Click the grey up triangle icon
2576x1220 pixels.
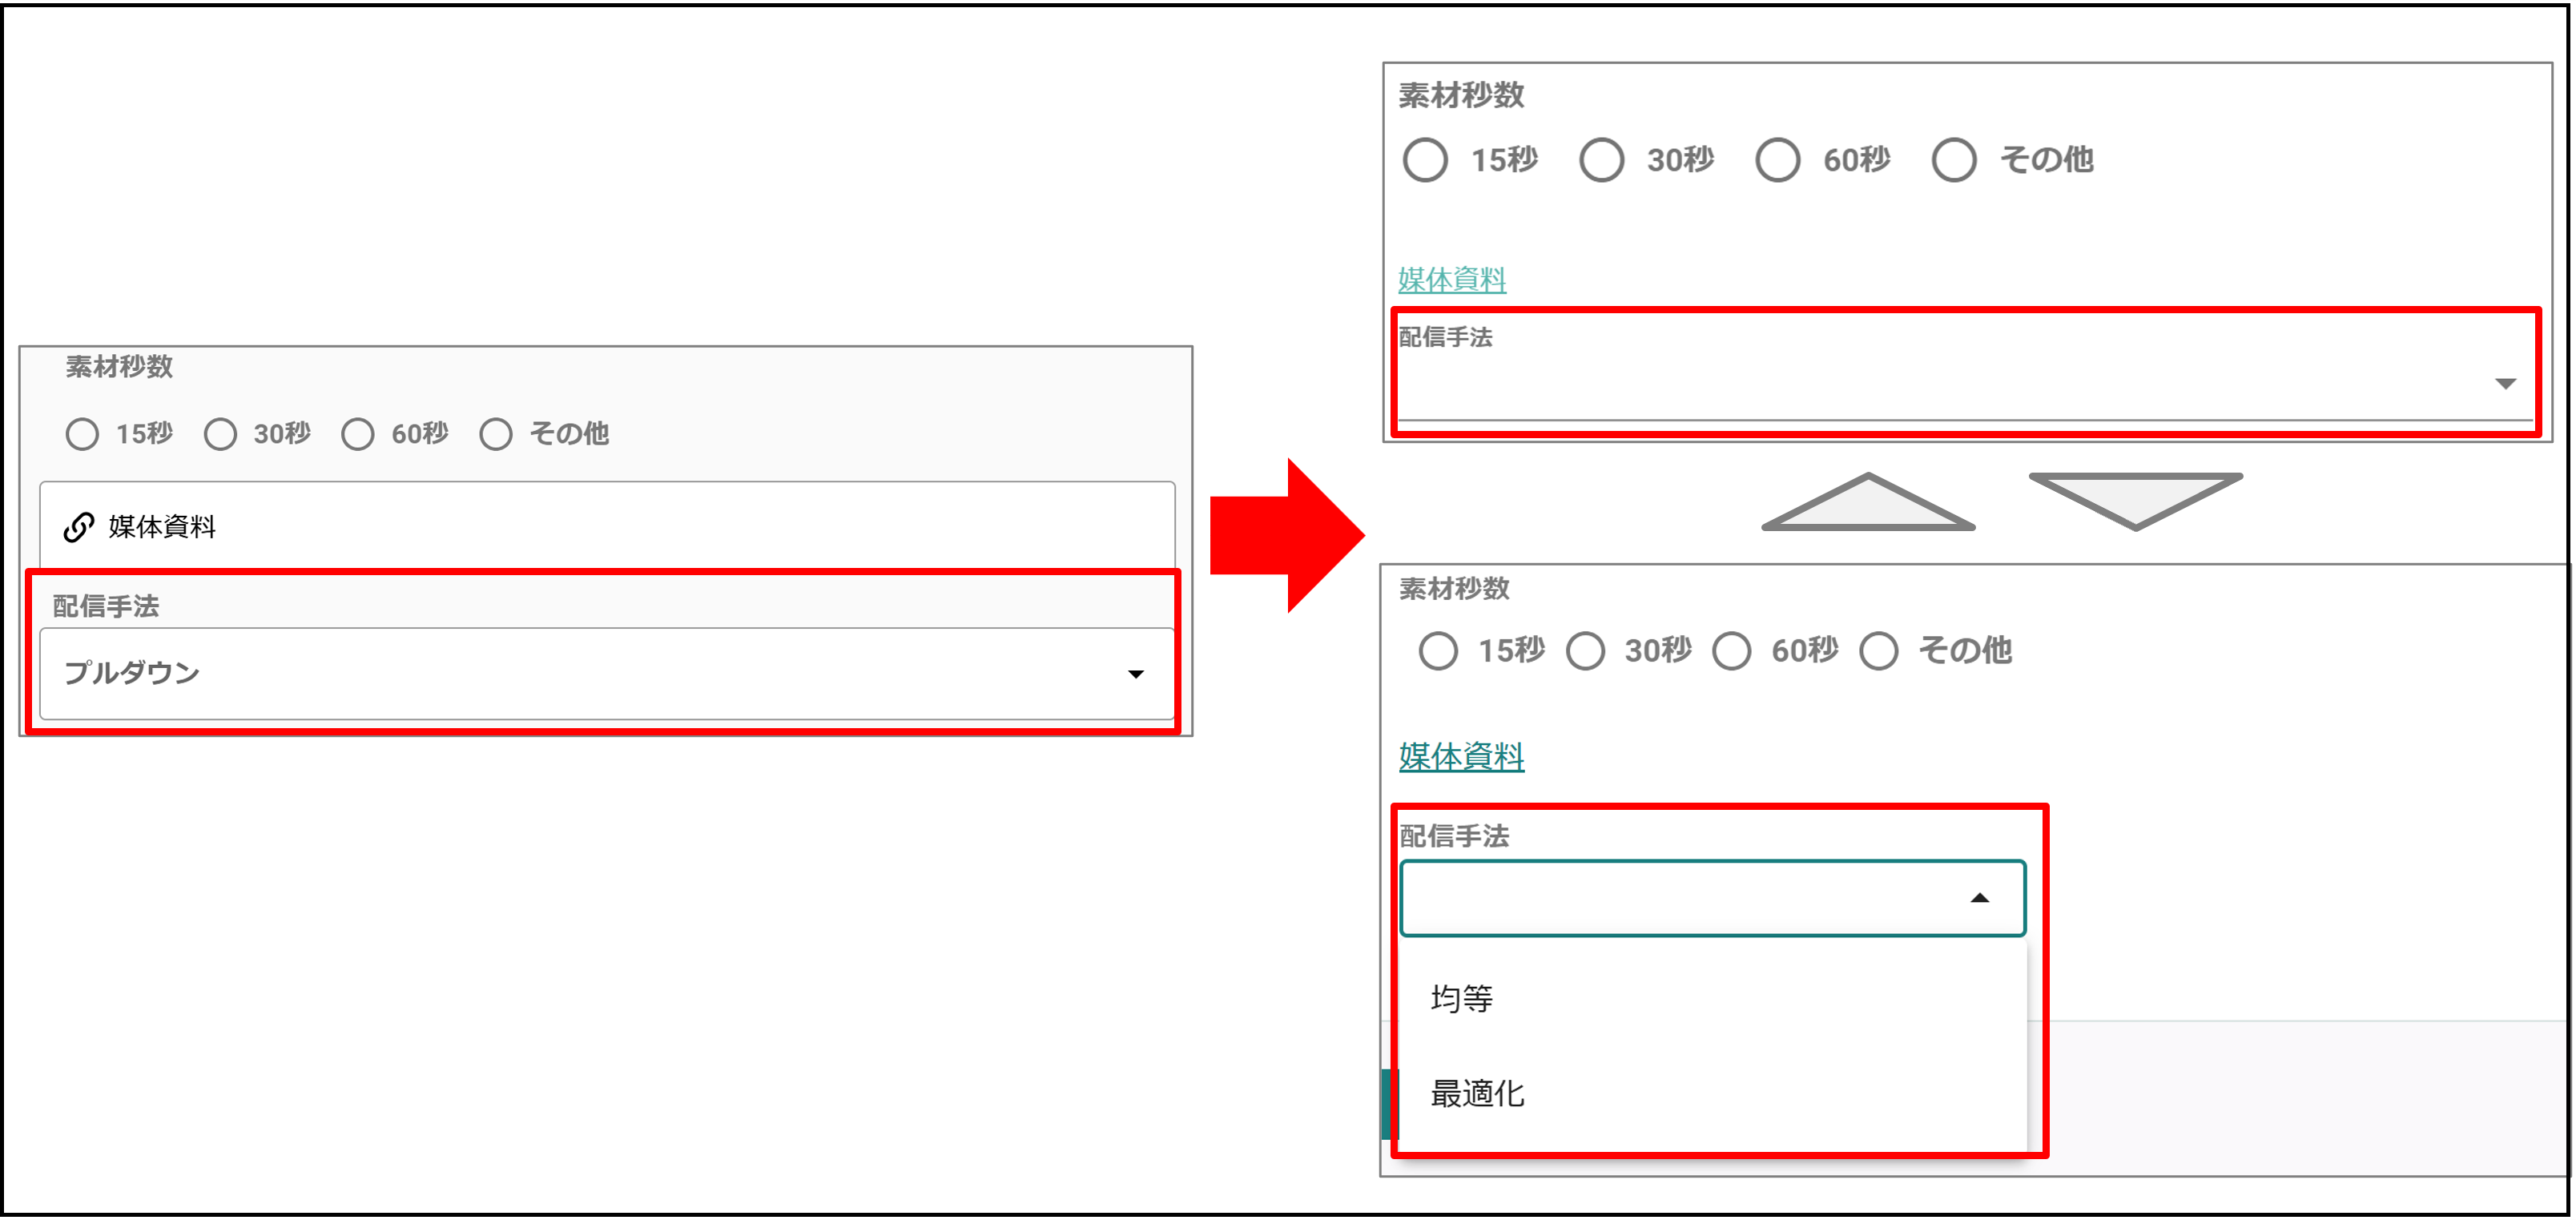tap(1868, 503)
